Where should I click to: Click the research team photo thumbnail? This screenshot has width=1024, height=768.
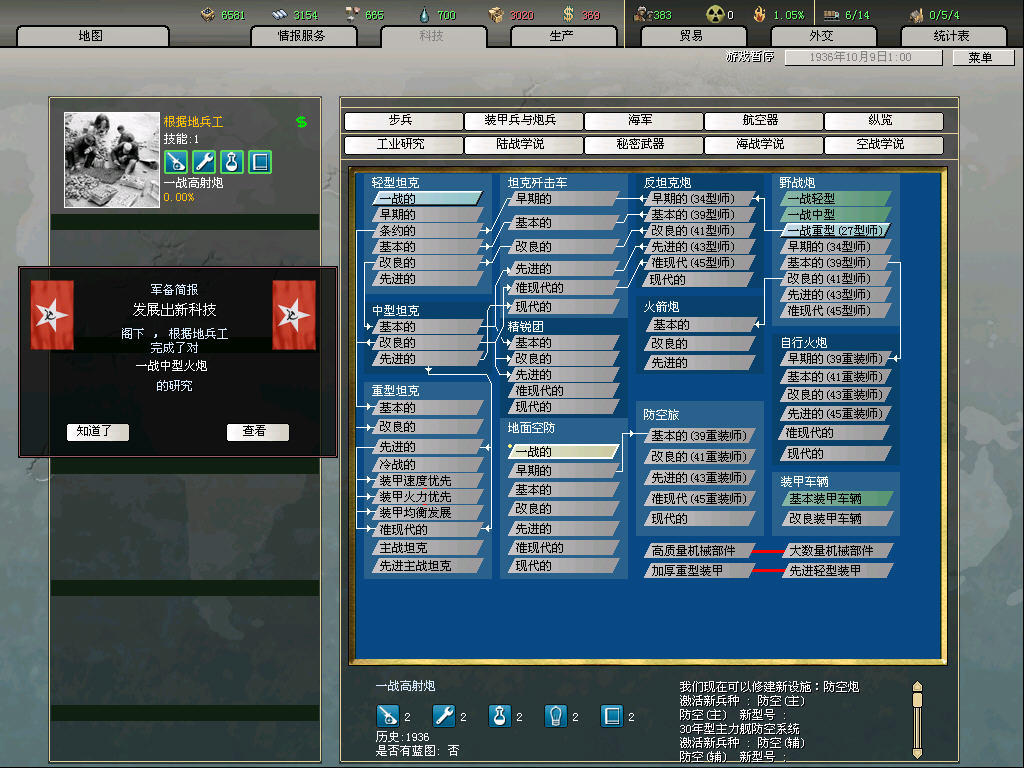112,160
